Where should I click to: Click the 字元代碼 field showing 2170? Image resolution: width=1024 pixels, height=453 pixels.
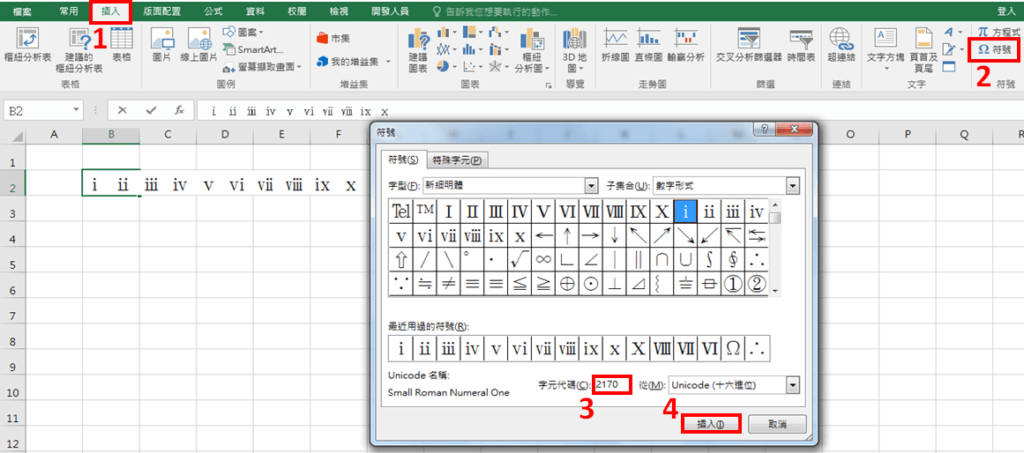(x=611, y=384)
